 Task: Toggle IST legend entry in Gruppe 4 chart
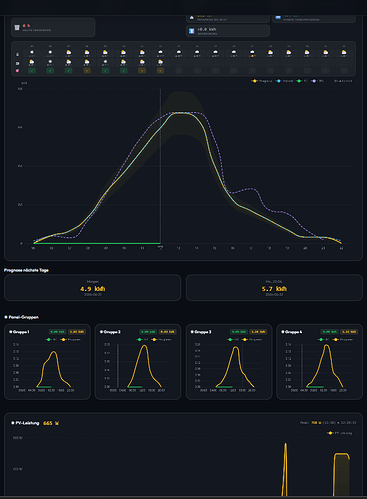[324, 339]
